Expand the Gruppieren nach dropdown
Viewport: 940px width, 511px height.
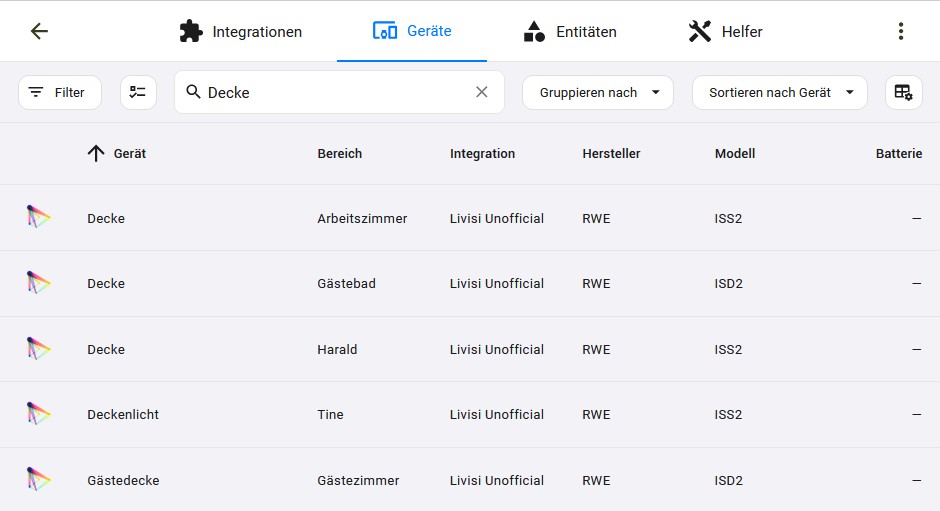point(598,92)
